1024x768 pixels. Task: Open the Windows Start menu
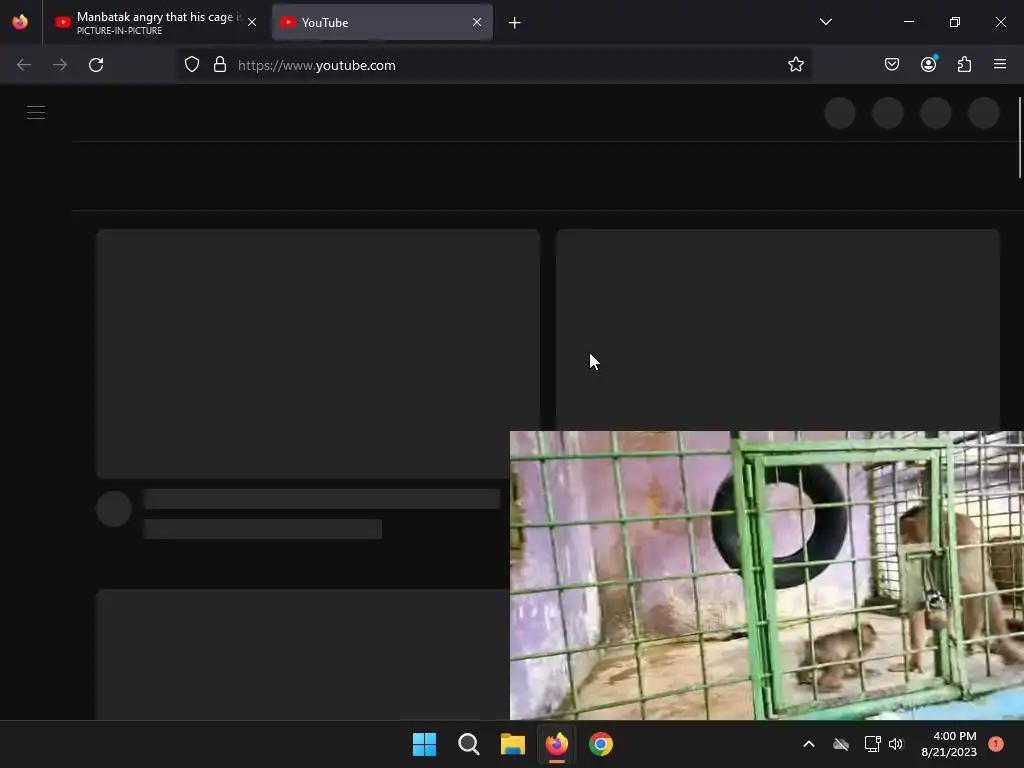pyautogui.click(x=424, y=744)
